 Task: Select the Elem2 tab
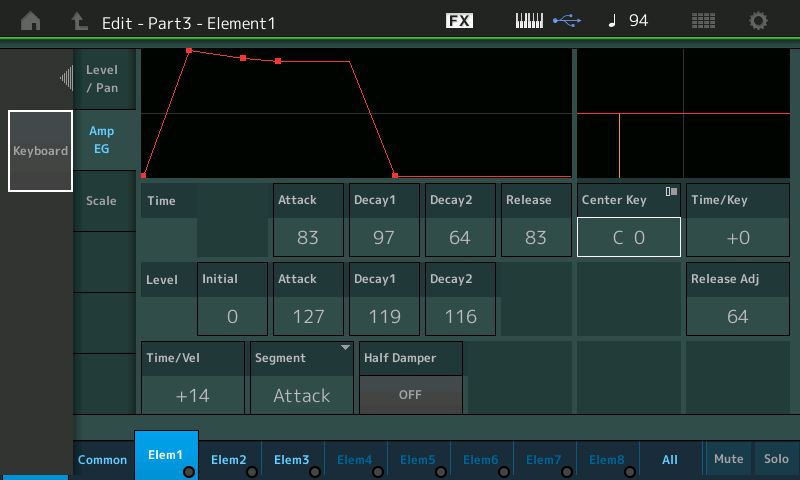pos(229,459)
